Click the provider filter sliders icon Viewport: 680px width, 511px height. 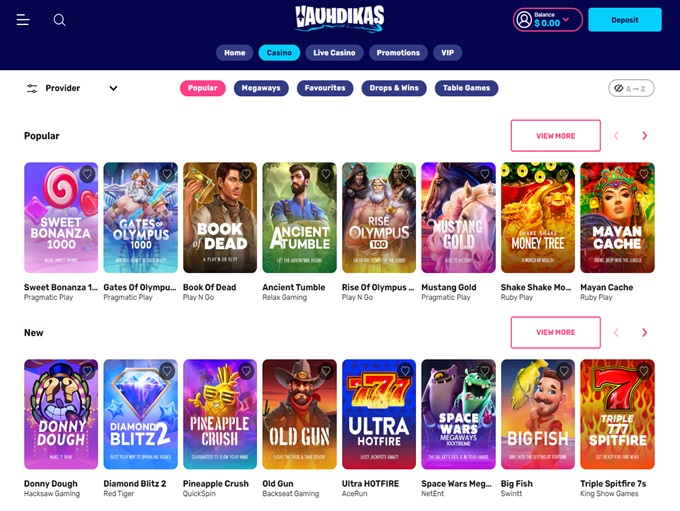[x=32, y=88]
